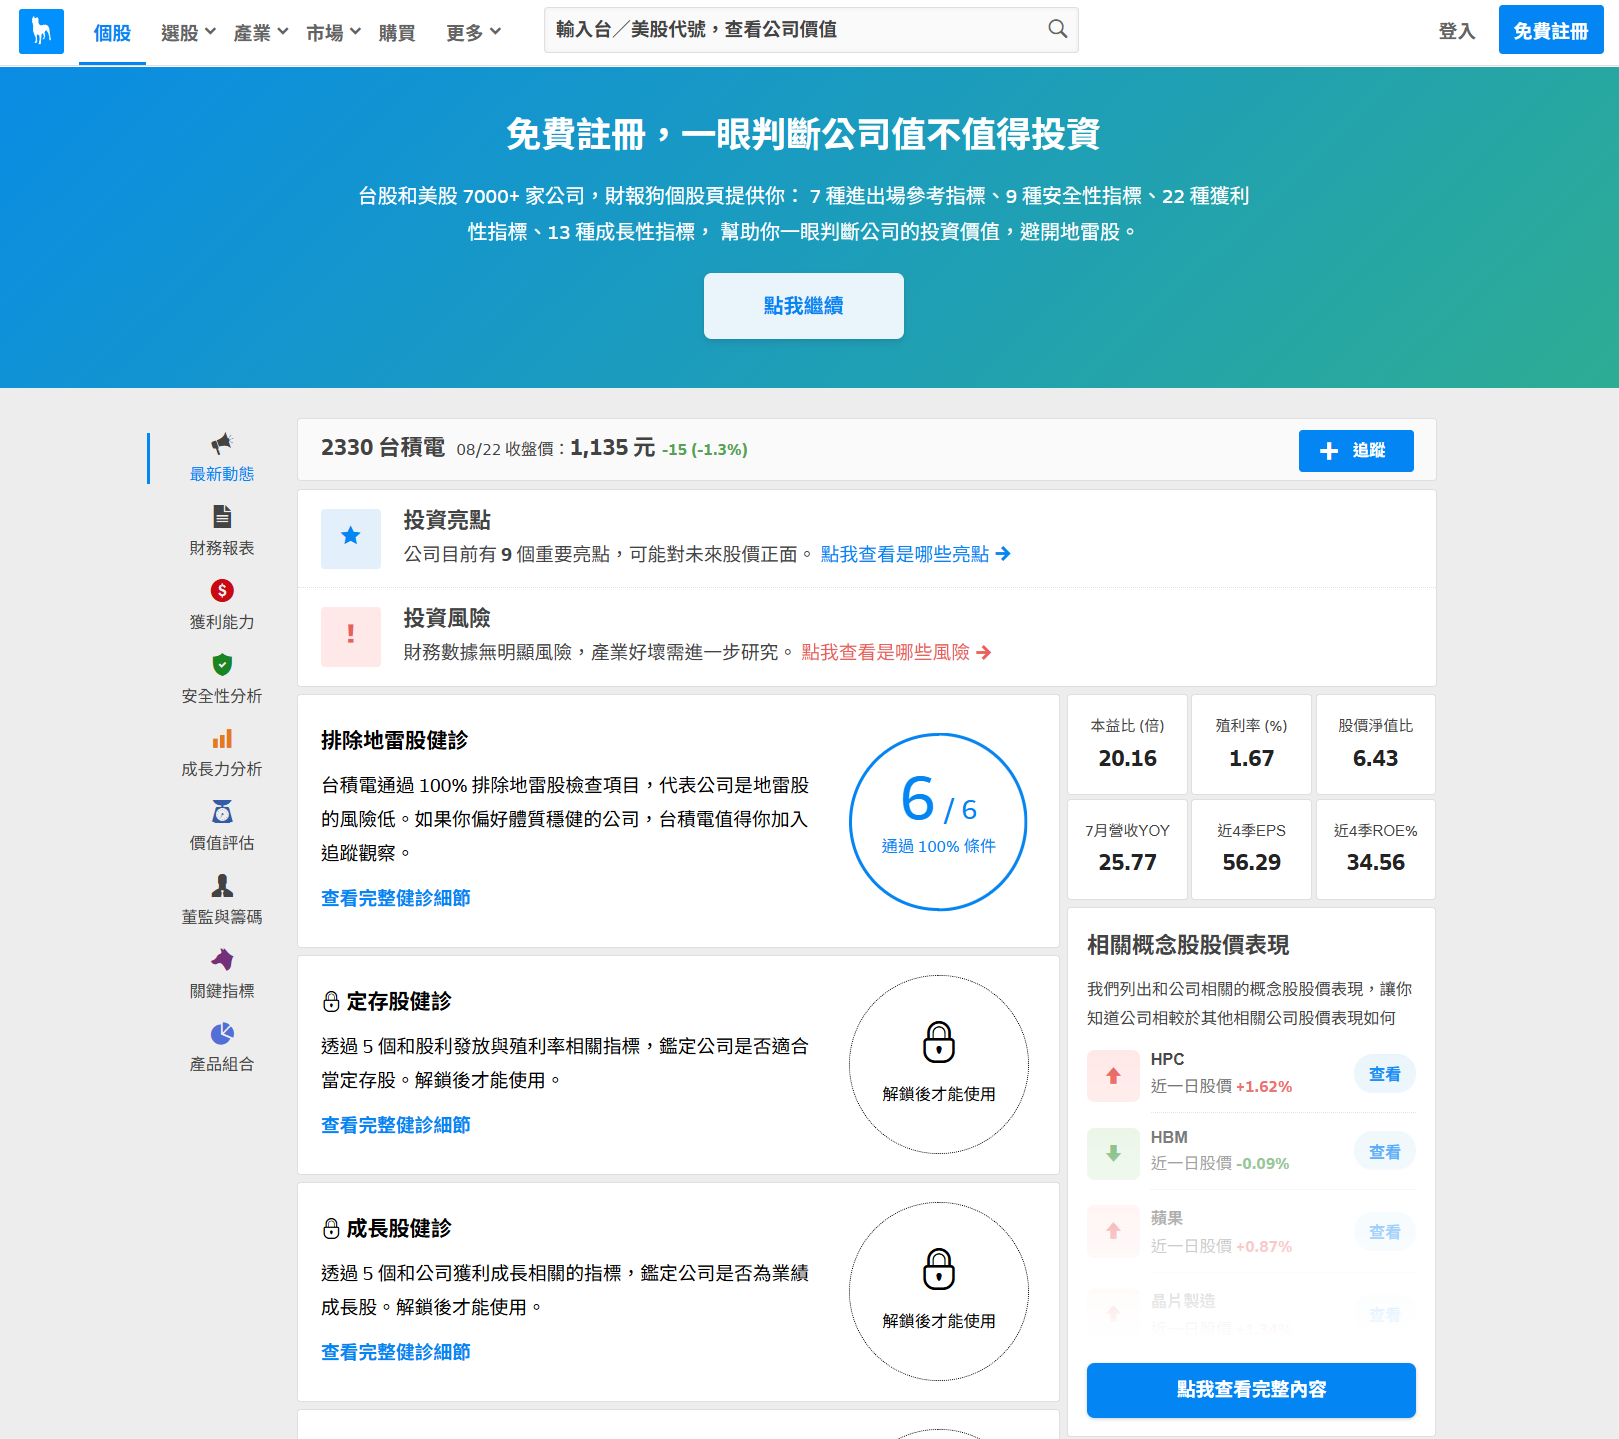Click the dog logo home icon
This screenshot has width=1619, height=1439.
(x=41, y=31)
